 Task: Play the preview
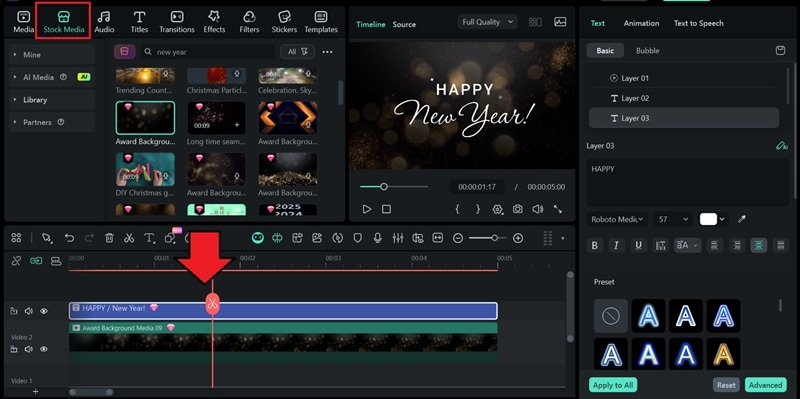(x=366, y=209)
